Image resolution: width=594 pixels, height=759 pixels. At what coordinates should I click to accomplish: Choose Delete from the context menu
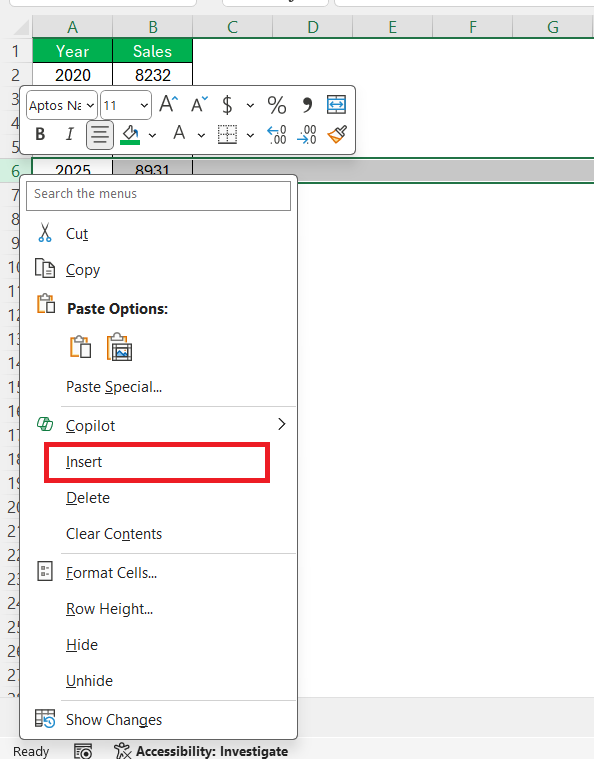[158, 498]
